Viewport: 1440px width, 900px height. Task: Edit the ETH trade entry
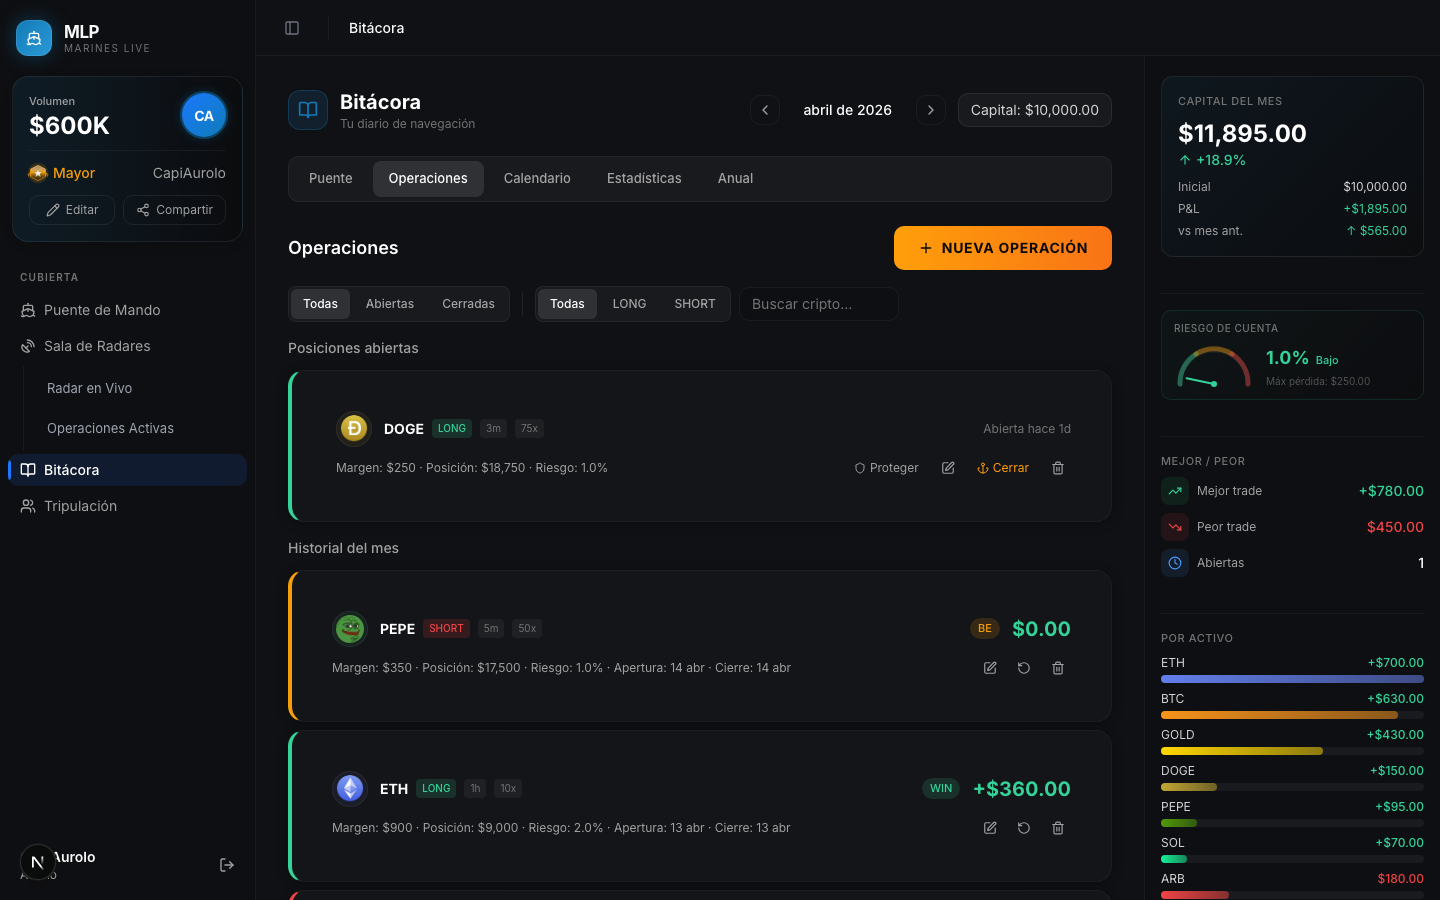coord(990,828)
